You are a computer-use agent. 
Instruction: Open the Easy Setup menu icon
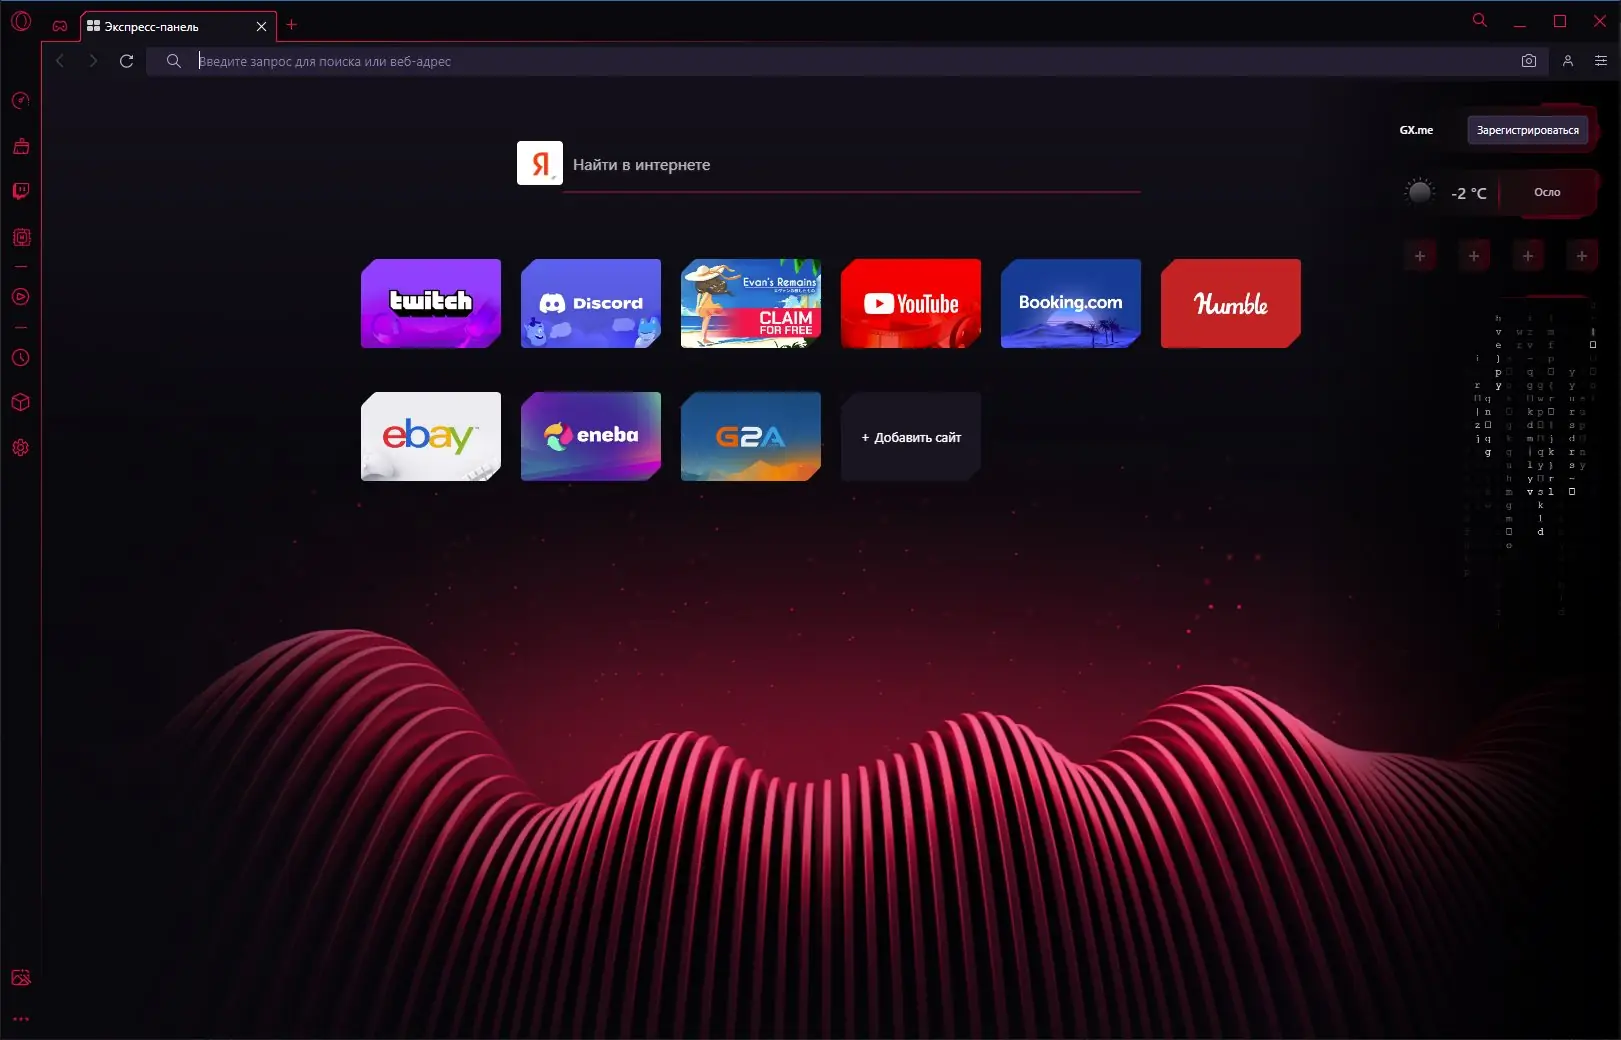point(1601,61)
